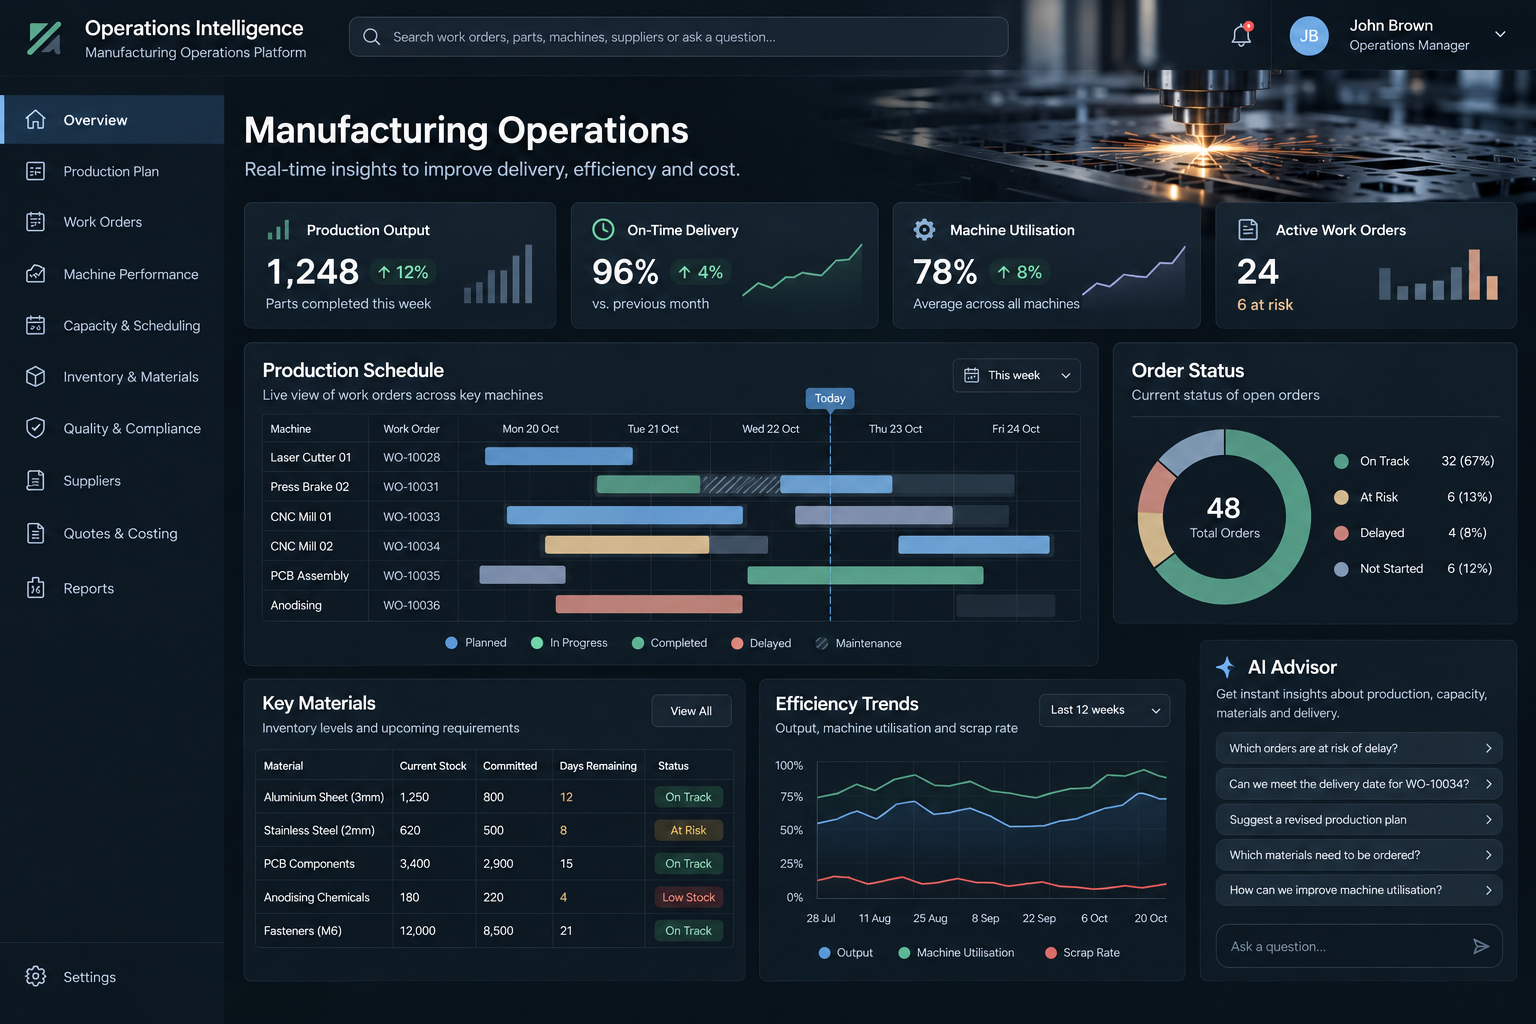
Task: Expand 'Suggest a revised production plan' prompt
Action: 1359,819
